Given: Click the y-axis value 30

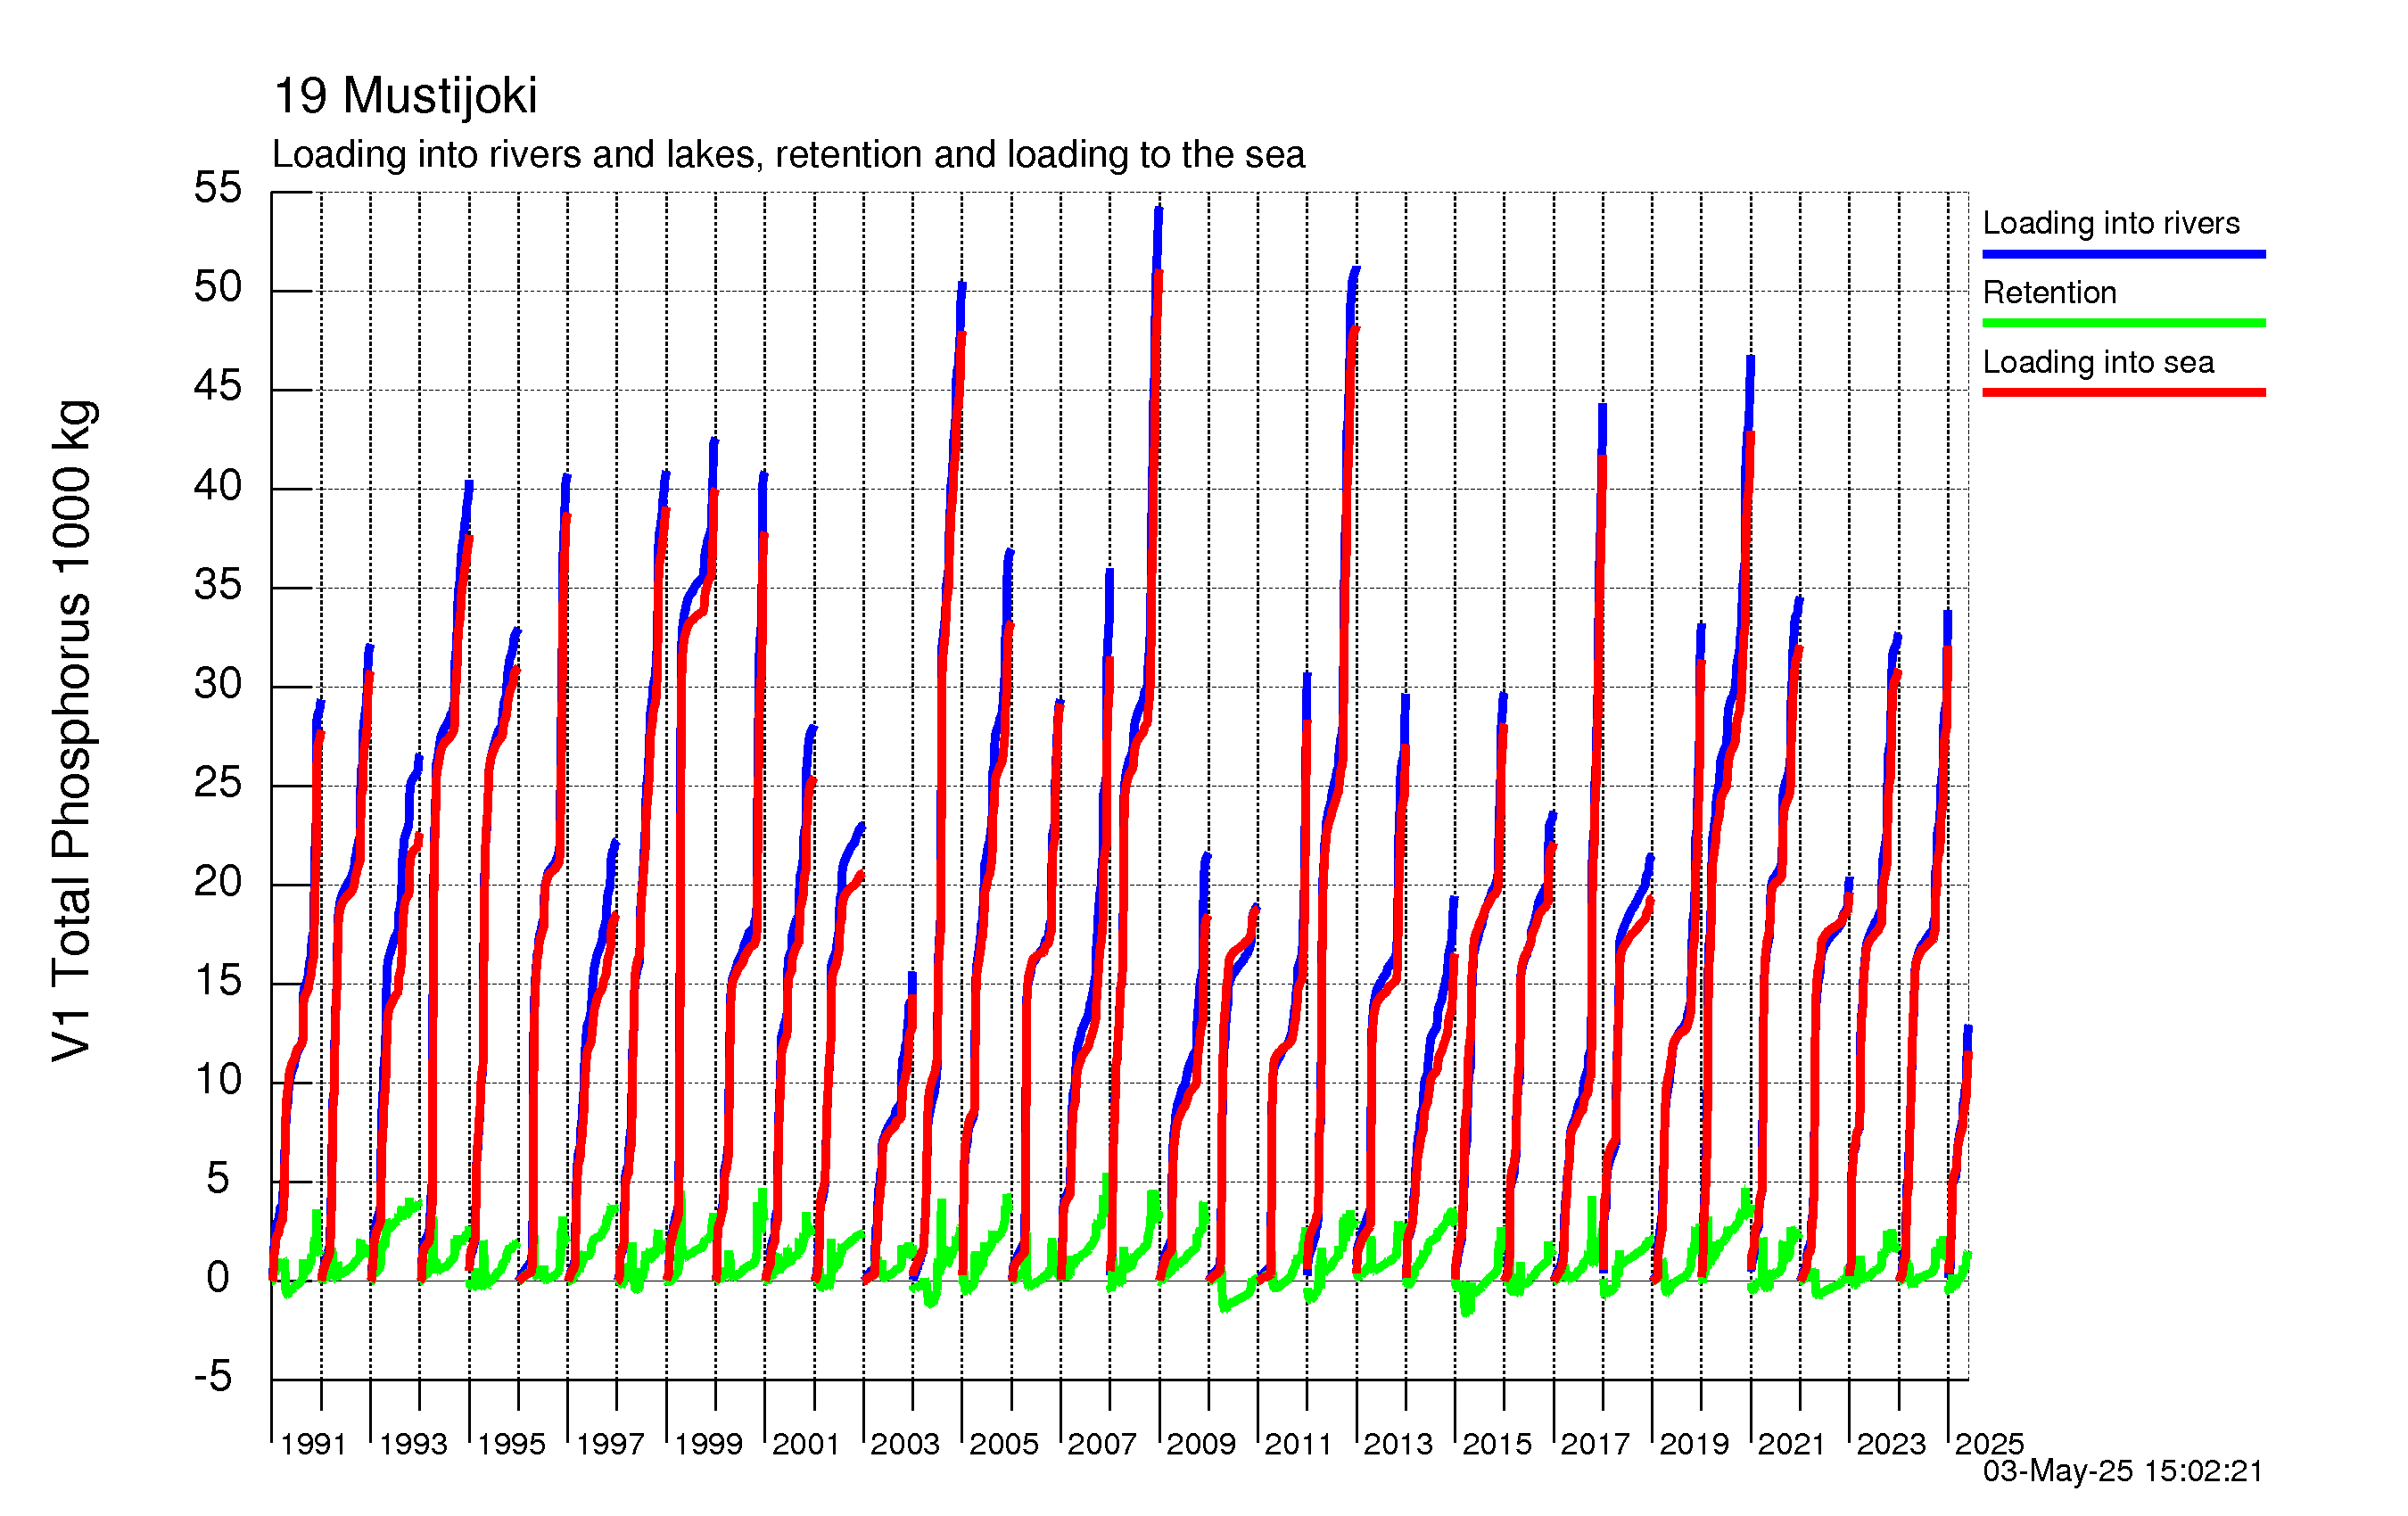Looking at the screenshot, I should coord(218,684).
